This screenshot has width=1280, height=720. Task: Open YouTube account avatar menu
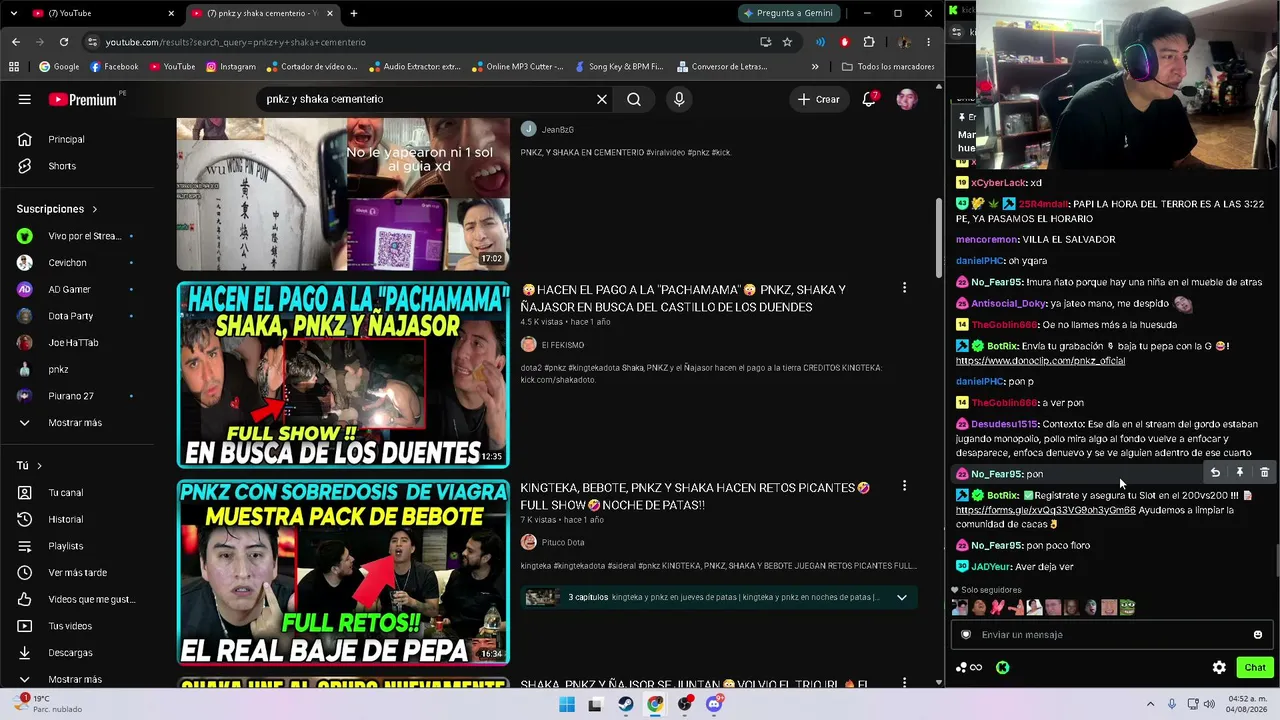click(907, 99)
